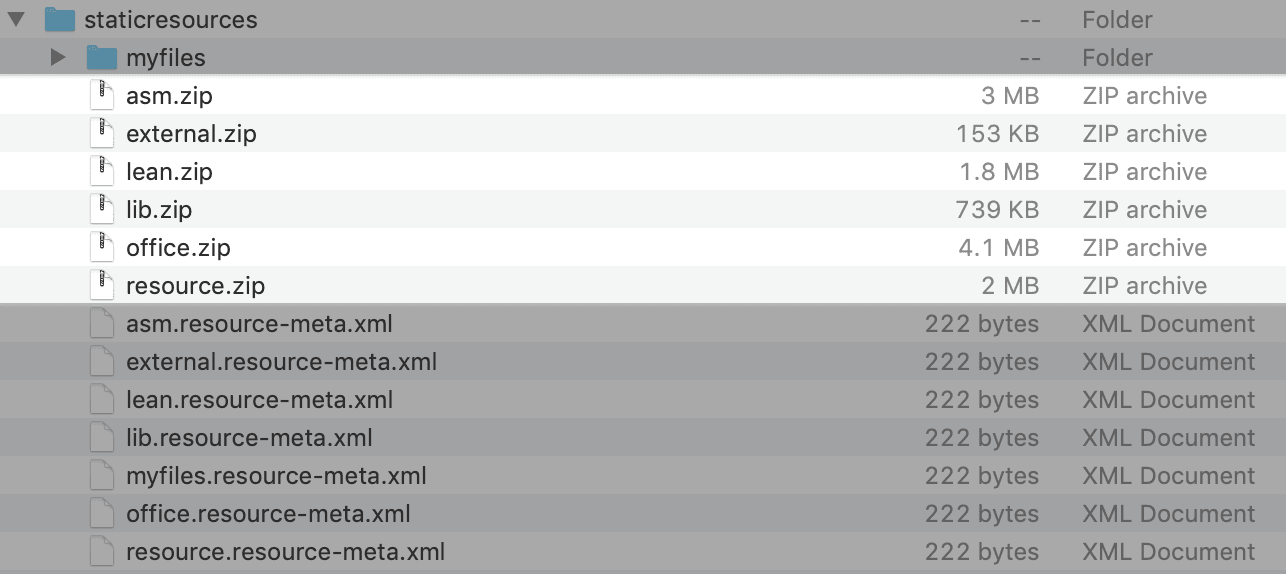
Task: Click the staticresources folder icon
Action: 60,19
